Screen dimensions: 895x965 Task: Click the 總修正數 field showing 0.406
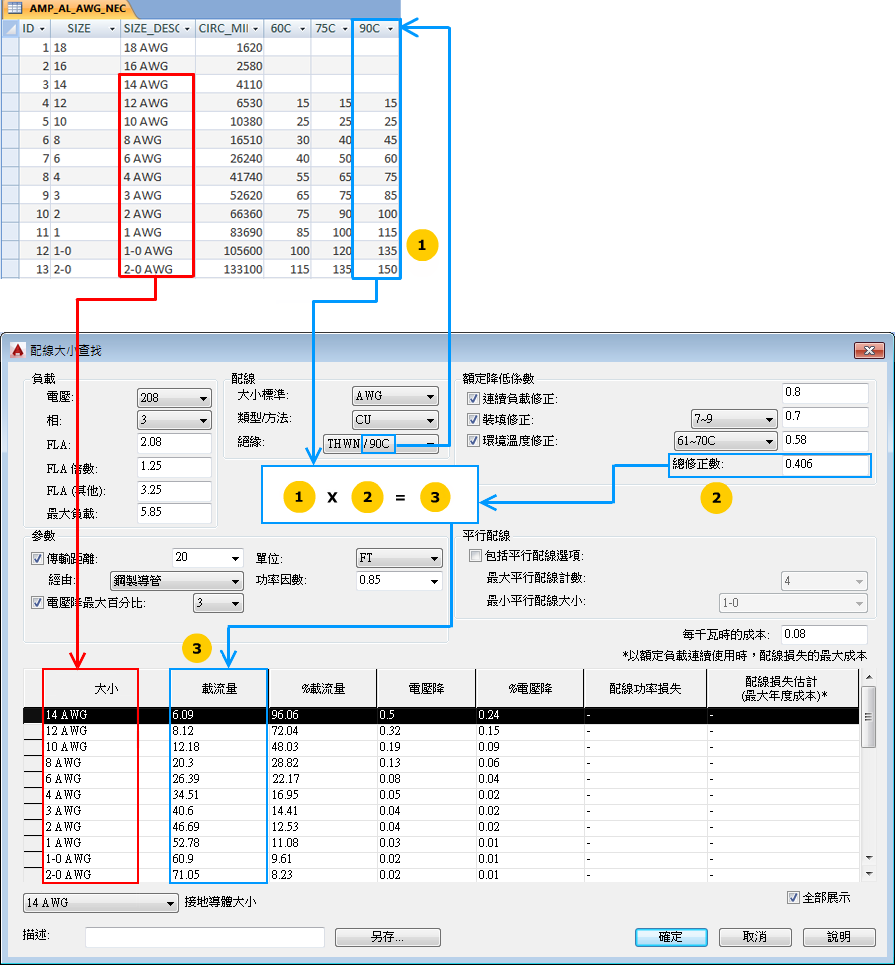(x=825, y=465)
